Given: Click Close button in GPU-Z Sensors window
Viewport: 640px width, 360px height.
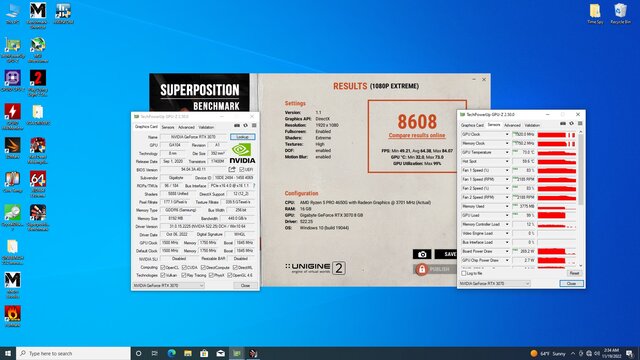Looking at the screenshot, I should [x=571, y=283].
